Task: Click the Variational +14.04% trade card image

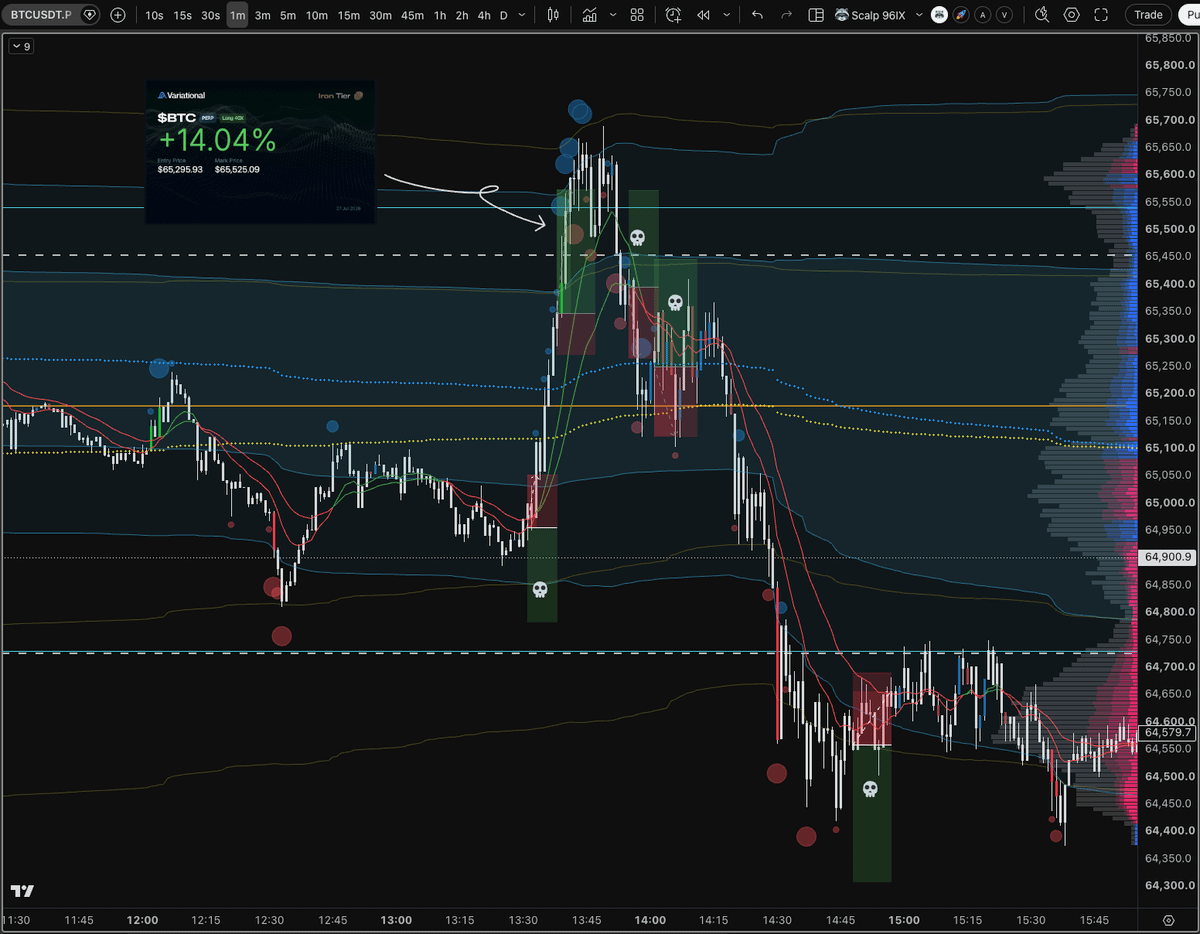Action: coord(260,152)
